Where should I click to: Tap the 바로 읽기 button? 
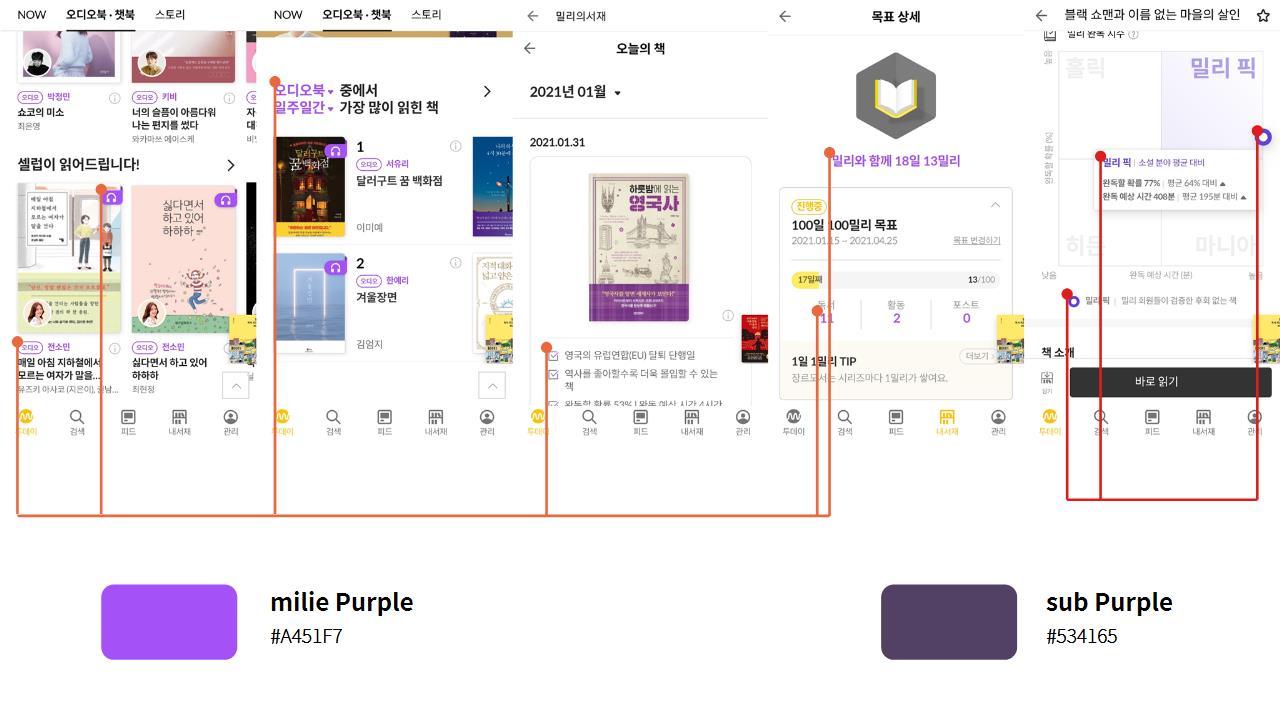(1170, 381)
